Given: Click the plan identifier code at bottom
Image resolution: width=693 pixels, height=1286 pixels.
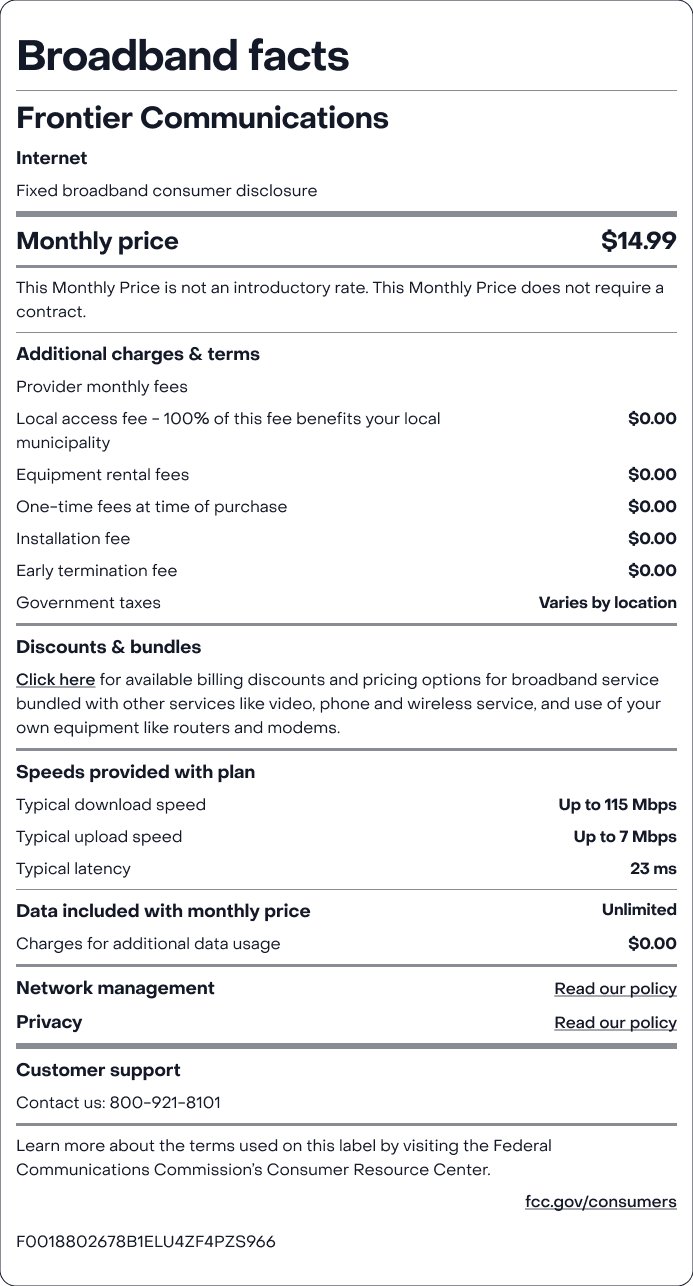Looking at the screenshot, I should coord(146,1242).
